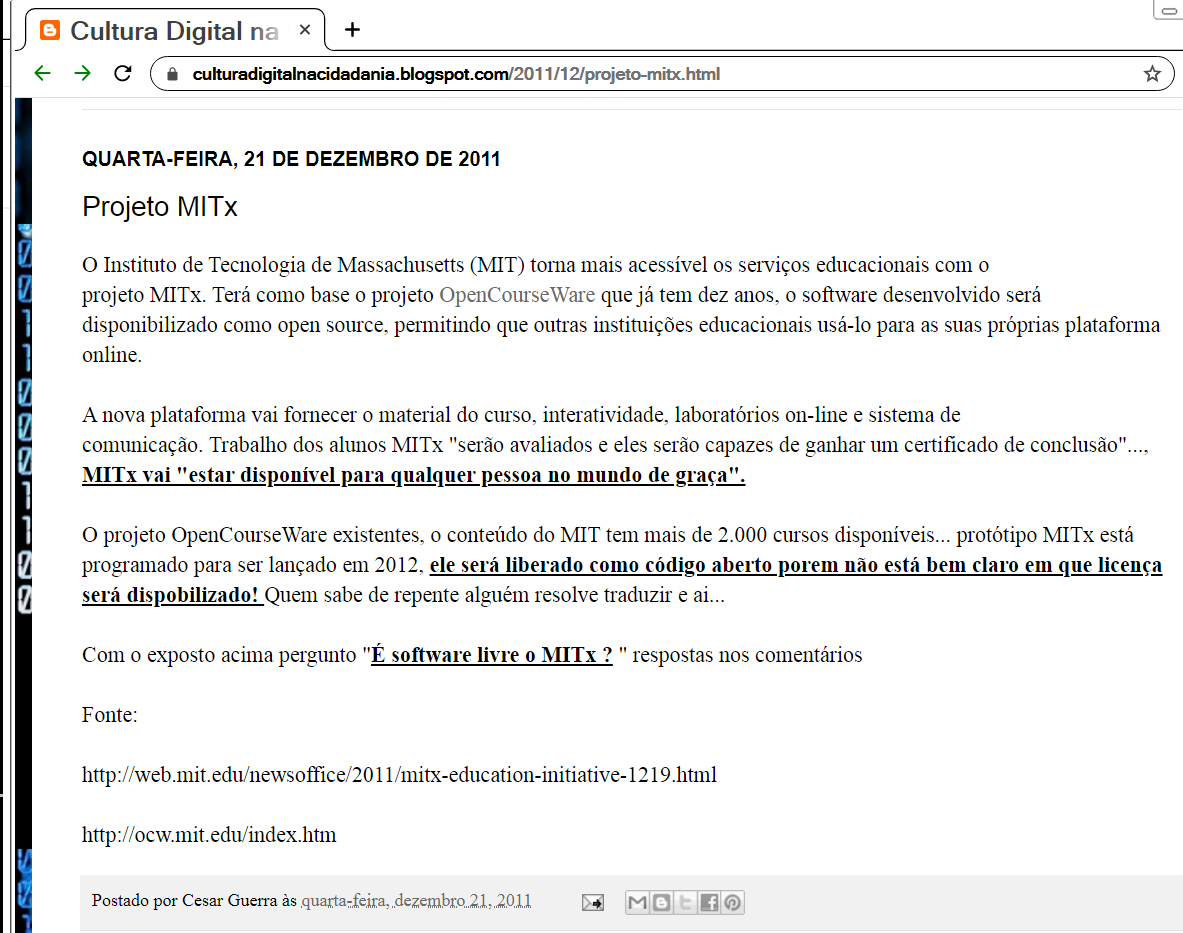Email this post using the envelope icon

(x=592, y=902)
